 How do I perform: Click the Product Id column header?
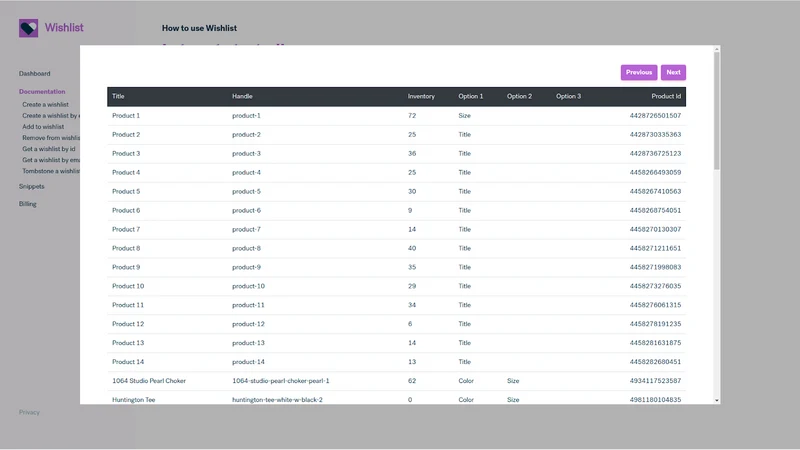pyautogui.click(x=666, y=96)
